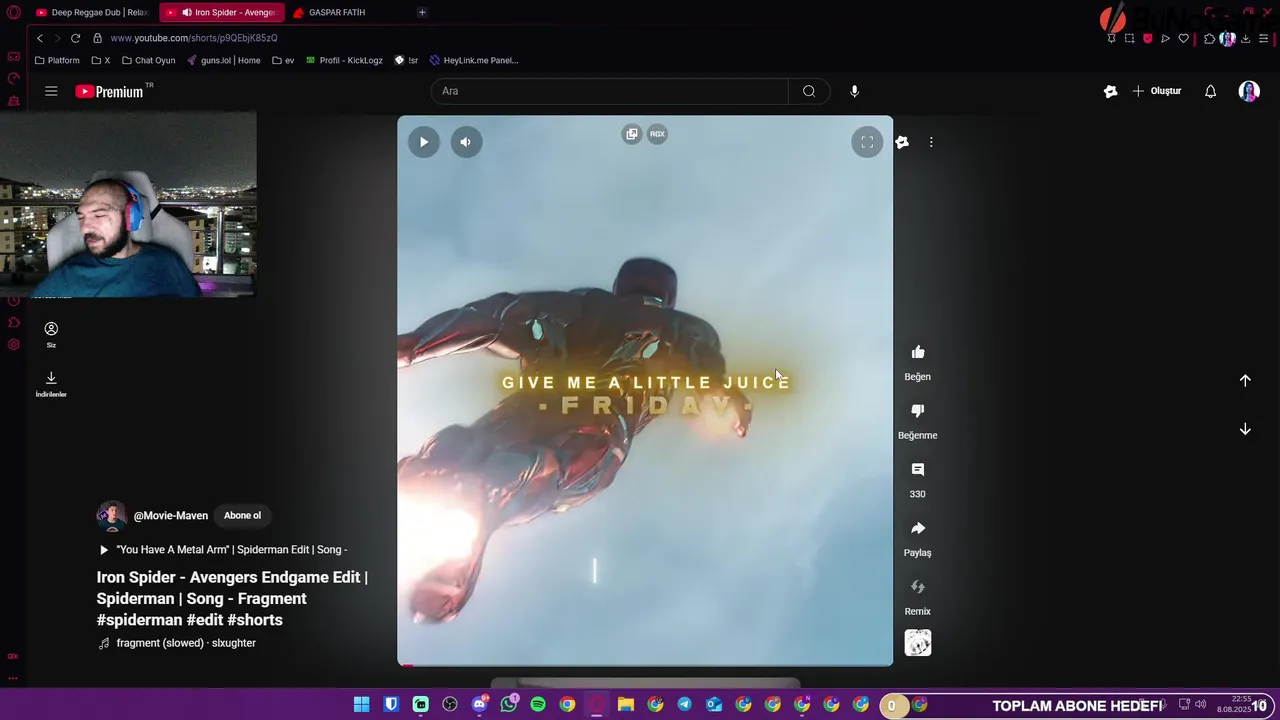Select the youtube.com/shorts address bar

point(194,38)
